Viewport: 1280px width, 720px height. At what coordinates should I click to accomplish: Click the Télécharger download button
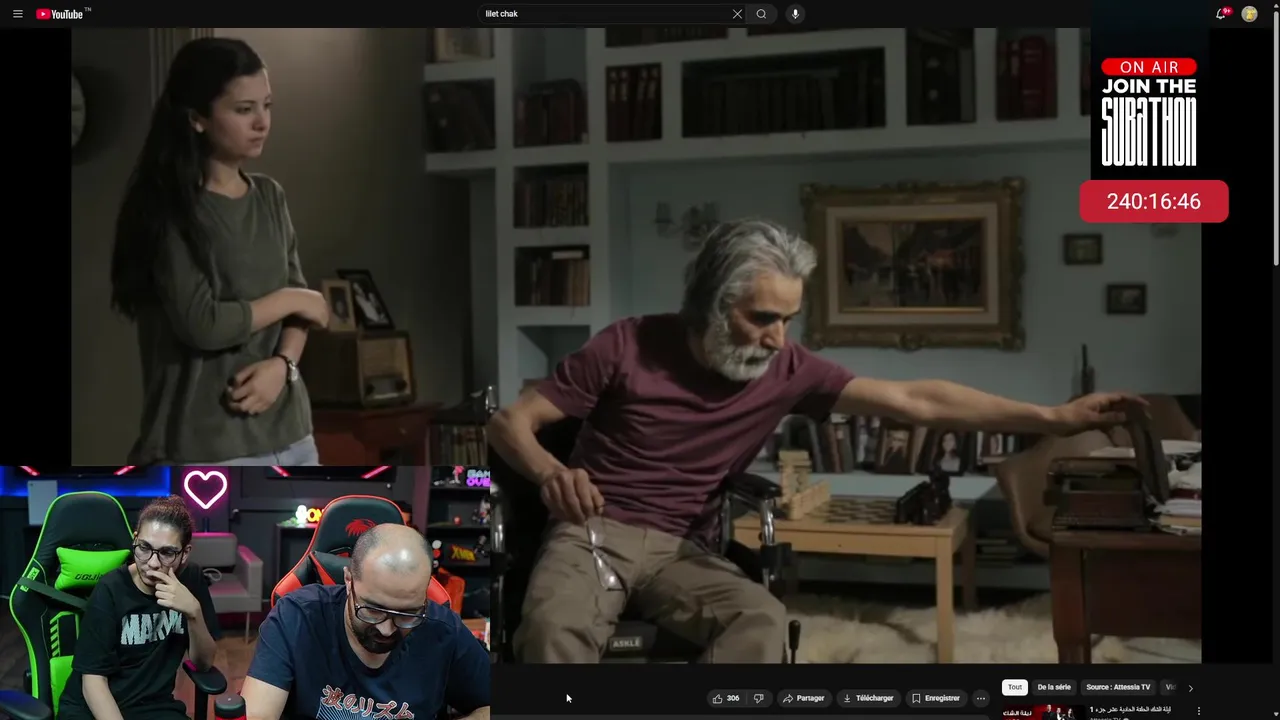pyautogui.click(x=868, y=698)
